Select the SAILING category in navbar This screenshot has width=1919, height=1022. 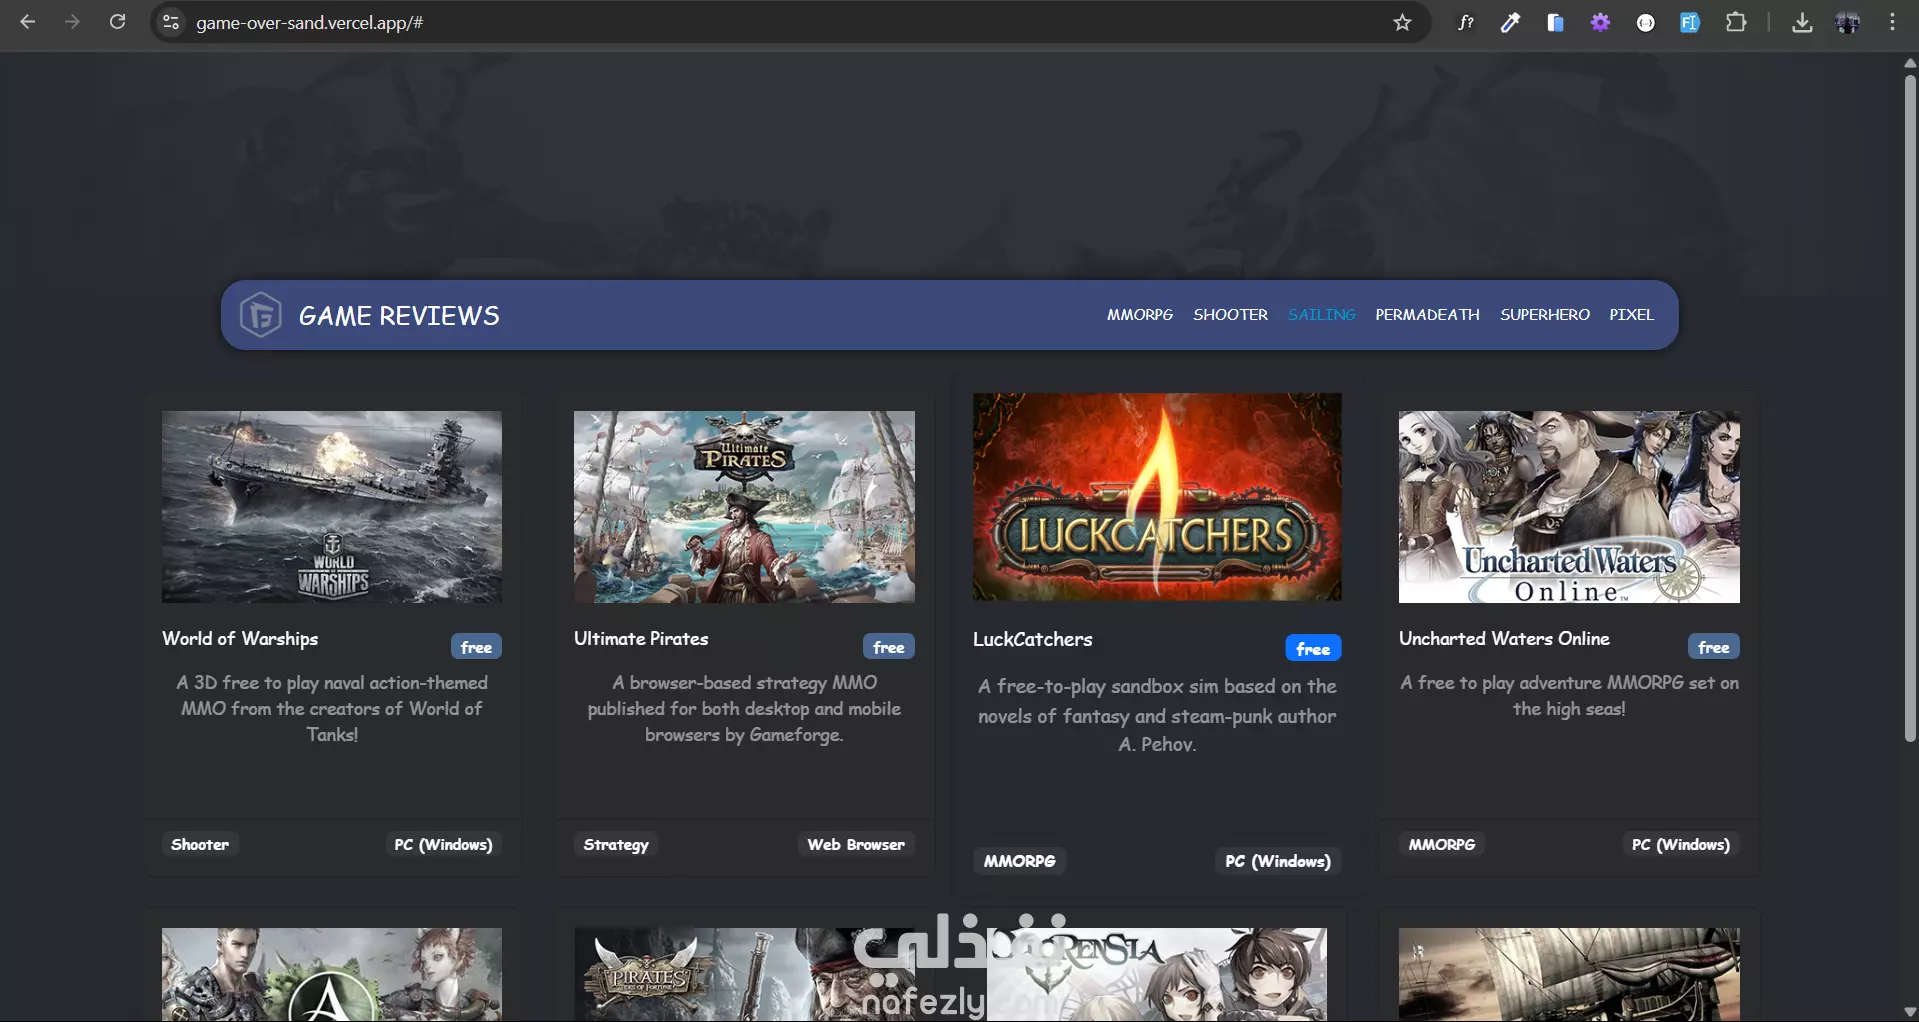[x=1321, y=314]
